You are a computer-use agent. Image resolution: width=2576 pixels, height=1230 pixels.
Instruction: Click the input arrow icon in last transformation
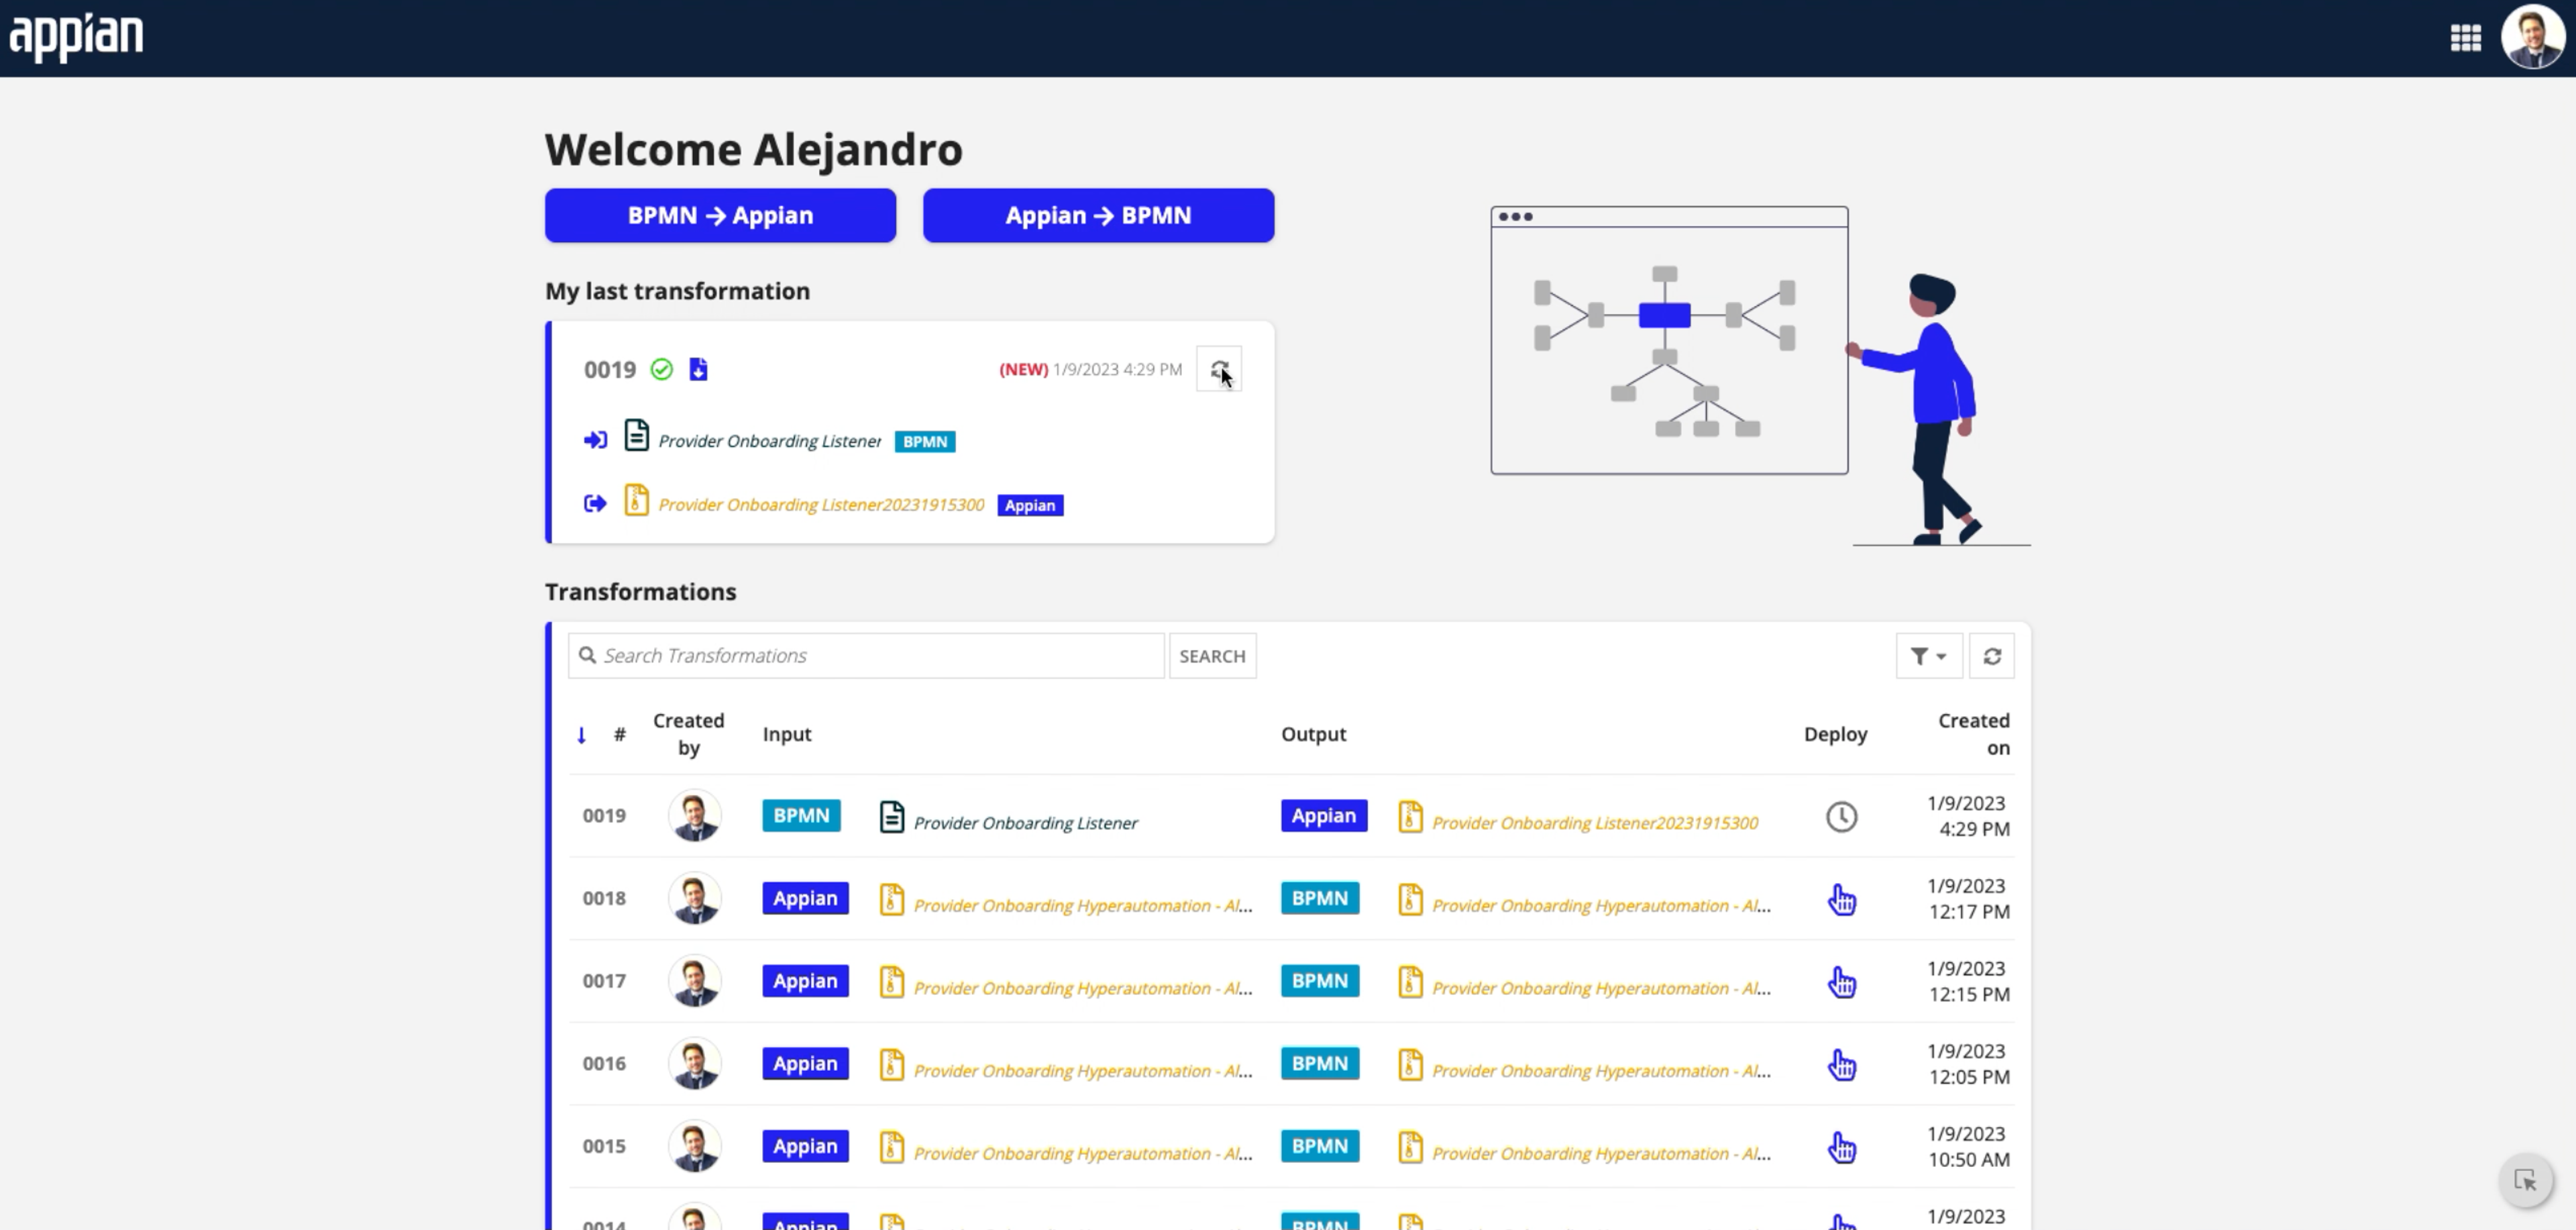595,440
